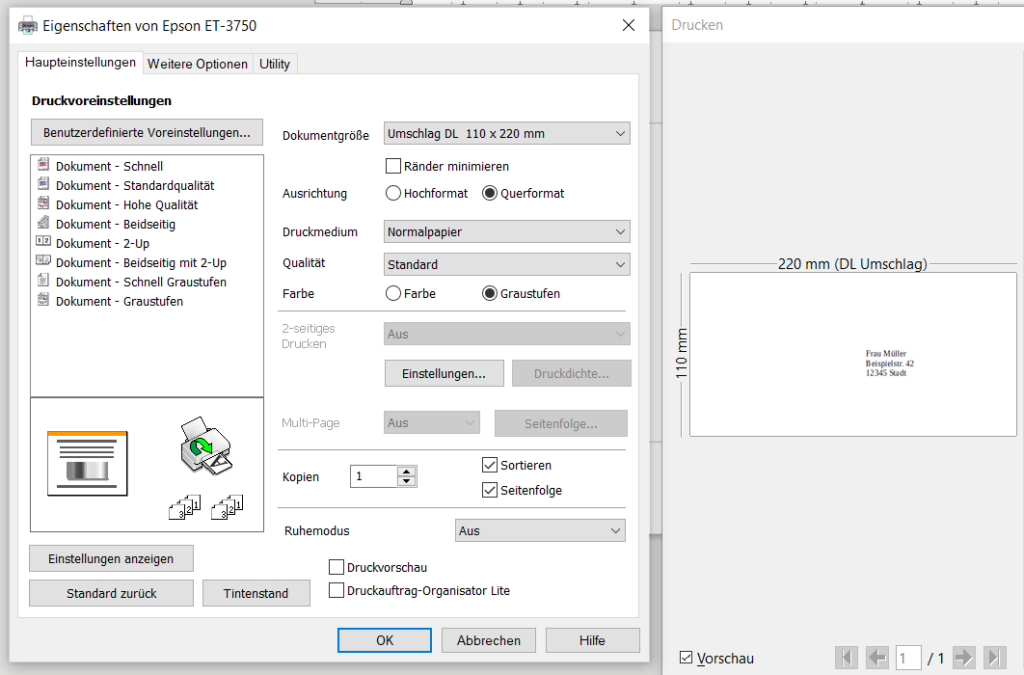The width and height of the screenshot is (1024, 675).
Task: Click the Kopien number field
Action: click(x=374, y=477)
